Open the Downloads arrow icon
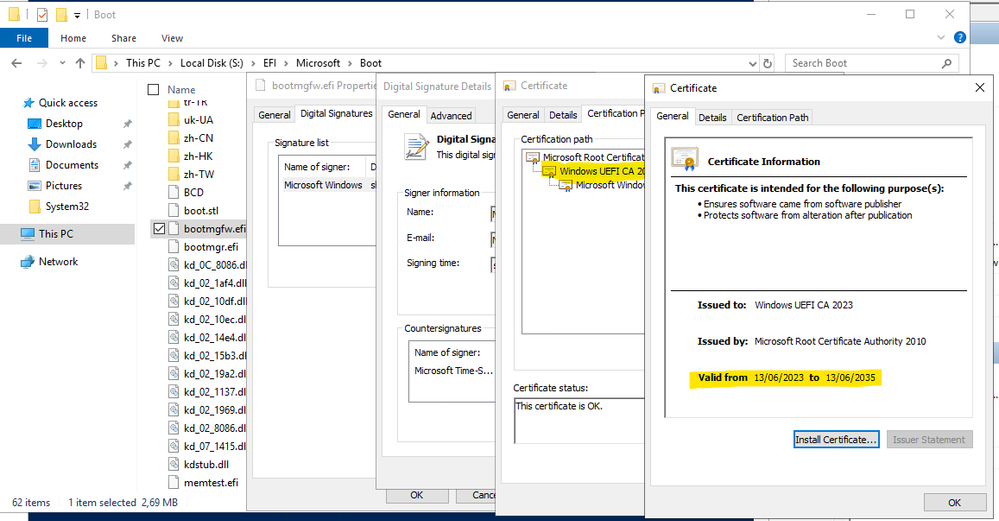Screen dimensions: 999x521 [34, 145]
